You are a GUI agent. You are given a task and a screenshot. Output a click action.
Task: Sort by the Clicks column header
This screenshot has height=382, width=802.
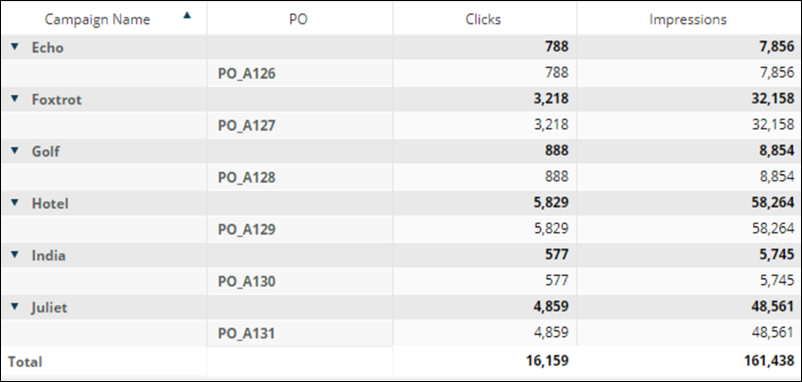pos(483,19)
